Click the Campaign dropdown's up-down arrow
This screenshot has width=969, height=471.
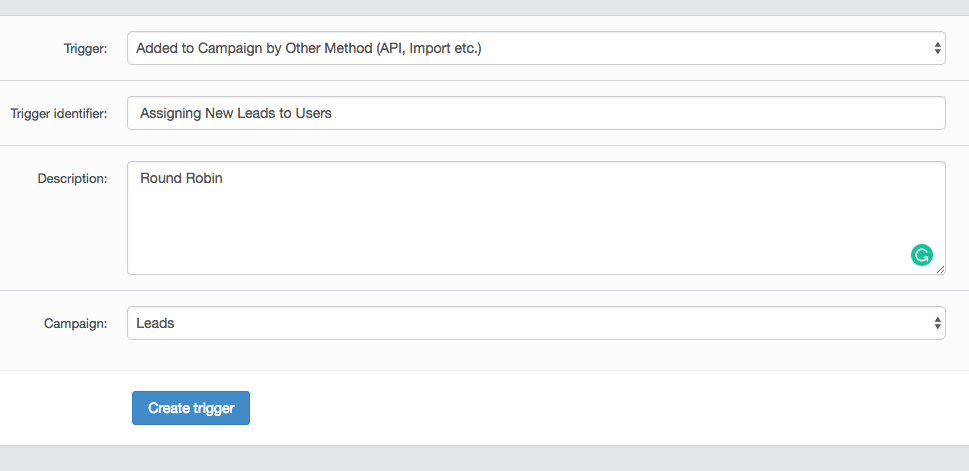point(937,323)
